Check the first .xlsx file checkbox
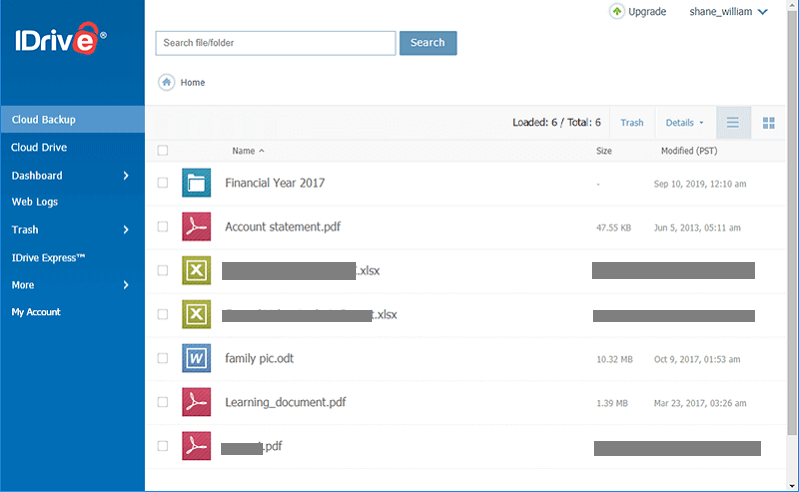799x492 pixels. pos(163,270)
